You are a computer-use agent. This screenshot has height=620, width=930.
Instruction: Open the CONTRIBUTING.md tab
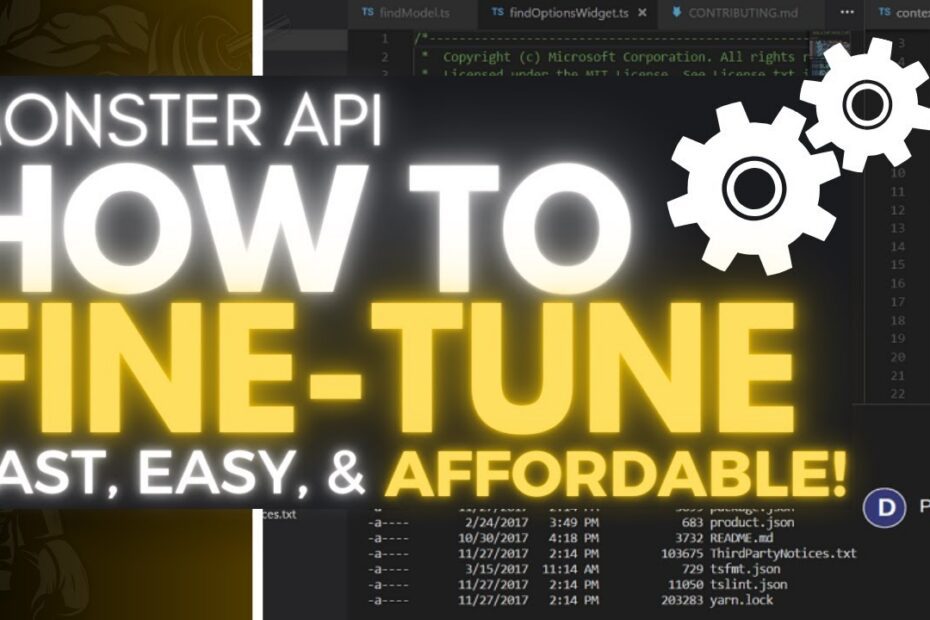click(x=743, y=12)
